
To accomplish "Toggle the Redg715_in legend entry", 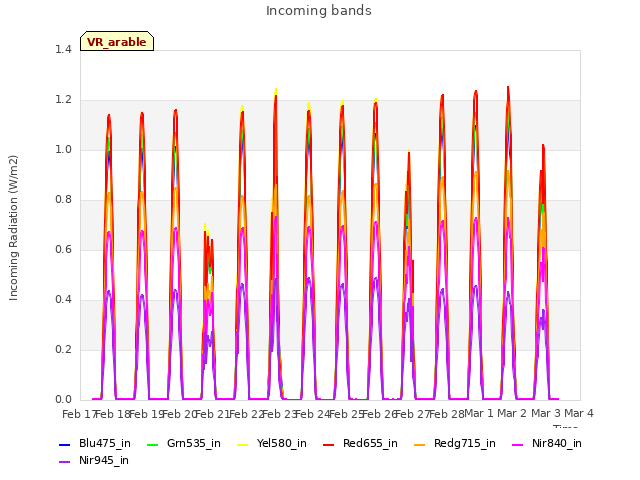I will coord(455,443).
